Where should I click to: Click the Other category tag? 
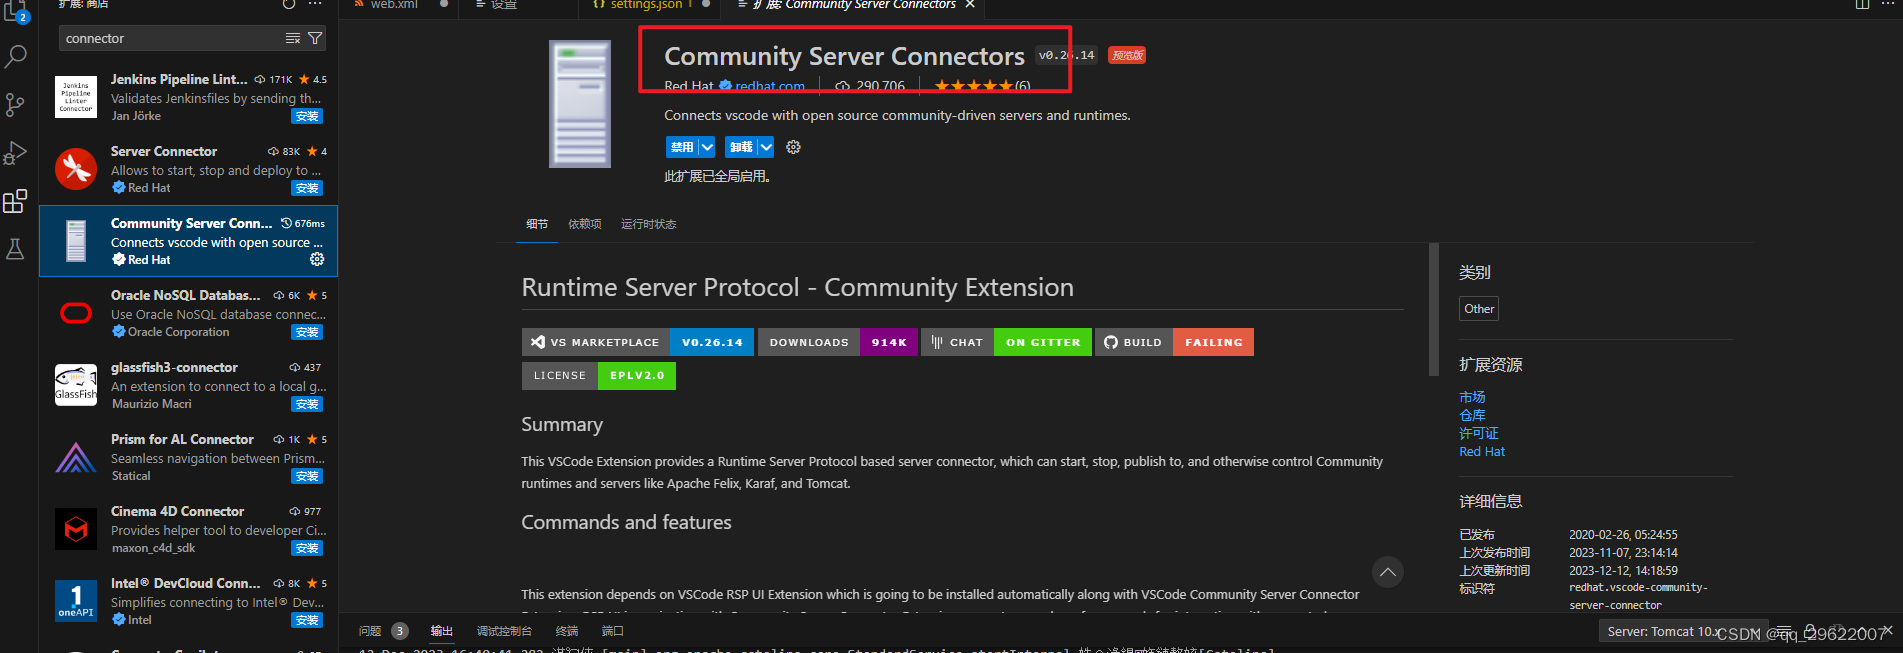tap(1479, 309)
